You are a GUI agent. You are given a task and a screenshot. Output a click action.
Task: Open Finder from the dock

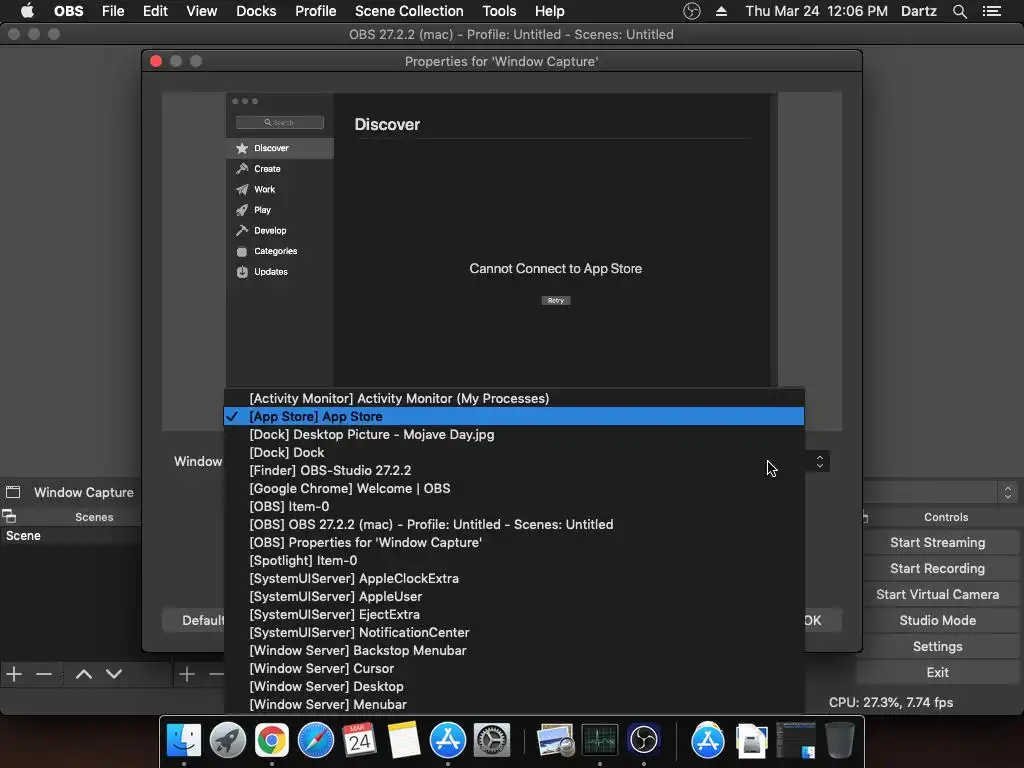184,740
